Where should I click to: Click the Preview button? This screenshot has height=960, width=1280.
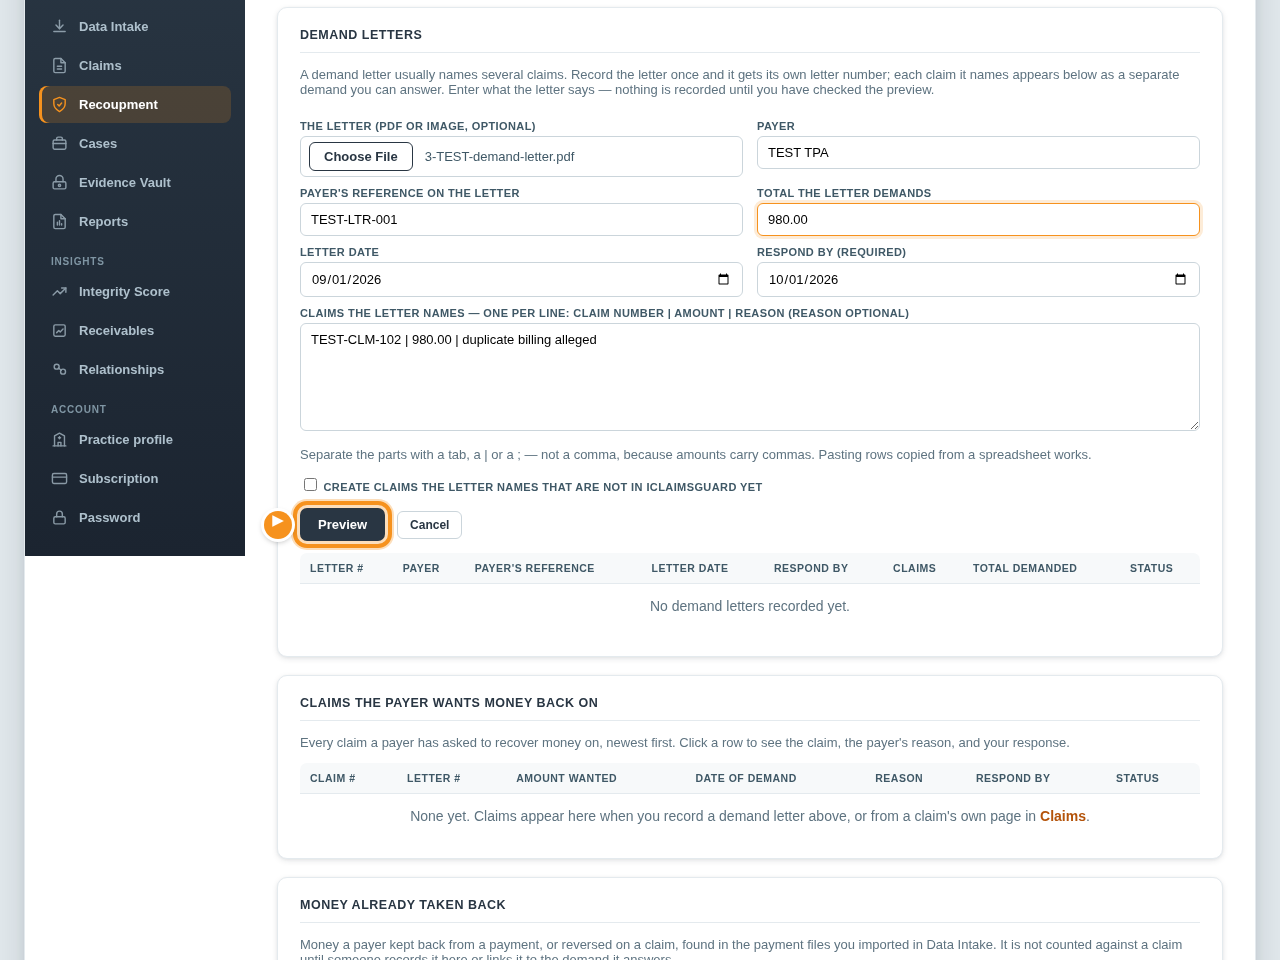coord(342,524)
